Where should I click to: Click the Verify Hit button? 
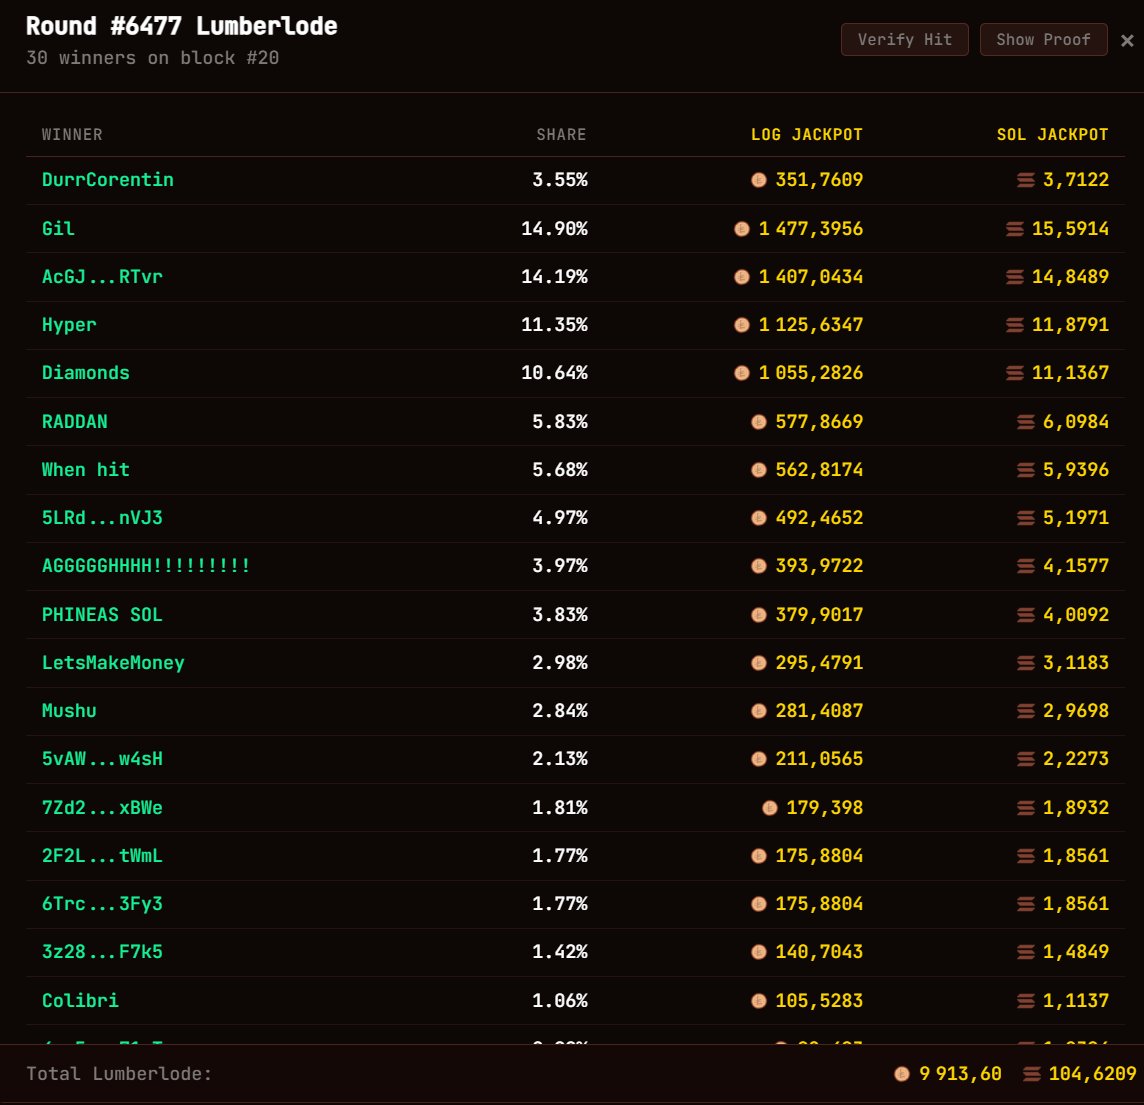905,39
